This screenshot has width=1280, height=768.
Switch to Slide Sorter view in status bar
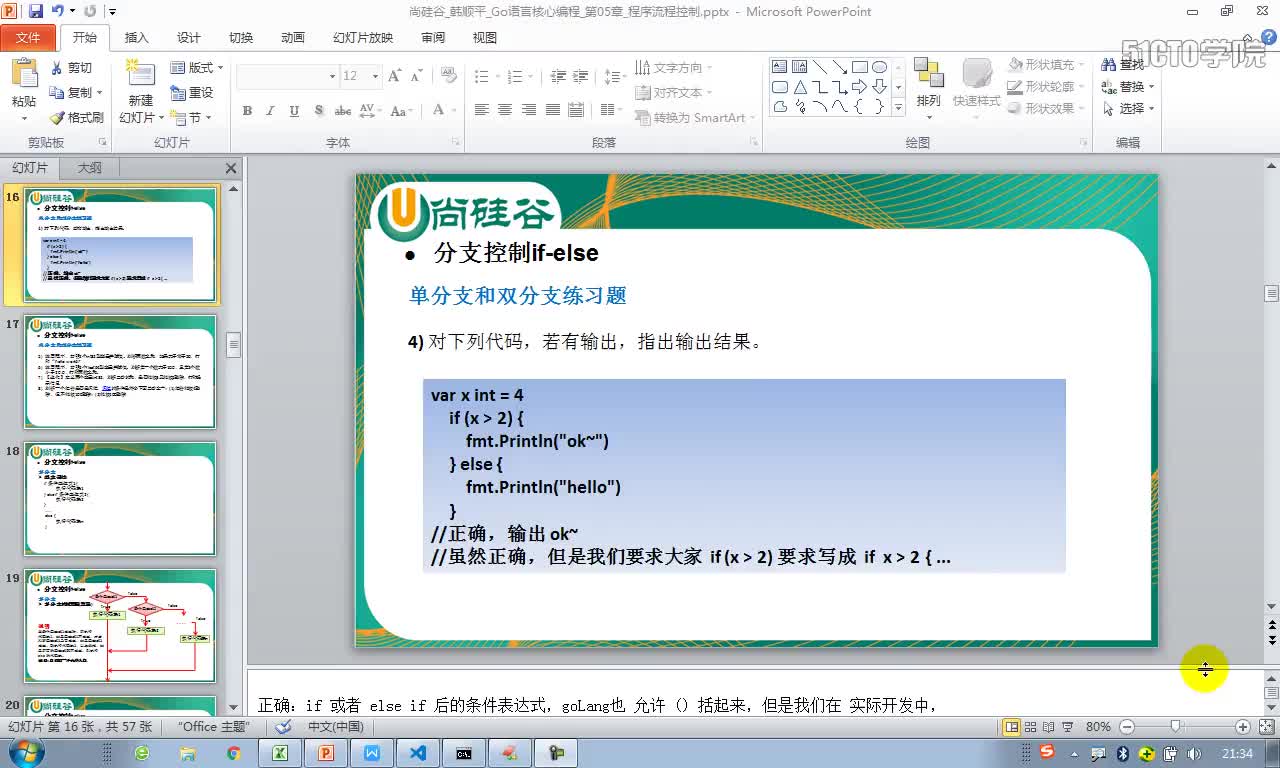(1030, 727)
